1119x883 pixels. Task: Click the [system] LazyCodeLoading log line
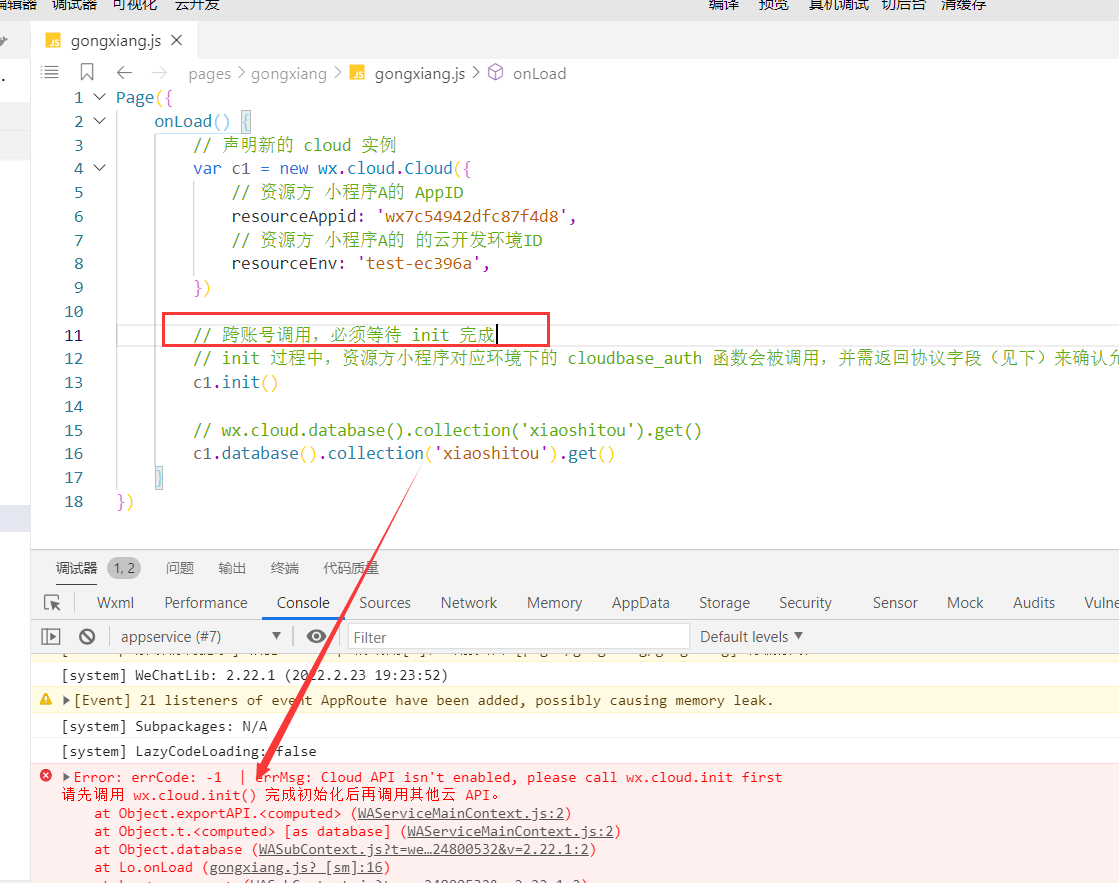[x=189, y=752]
